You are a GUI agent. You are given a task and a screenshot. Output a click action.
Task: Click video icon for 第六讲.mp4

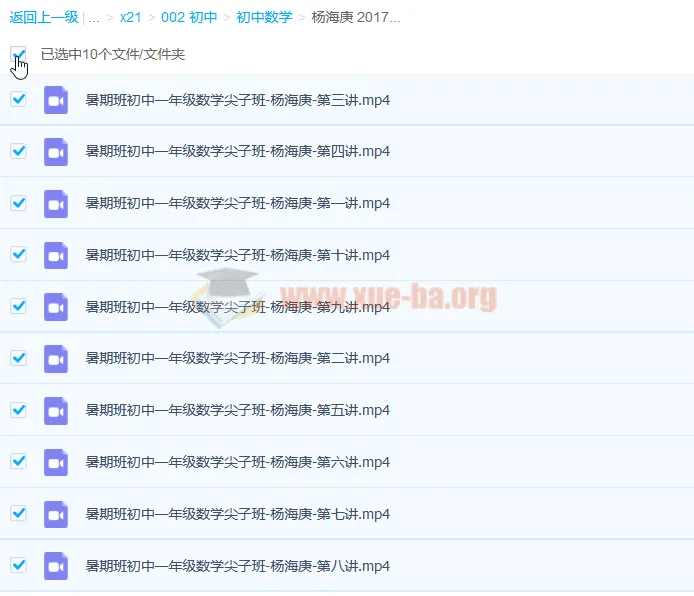[x=56, y=462]
